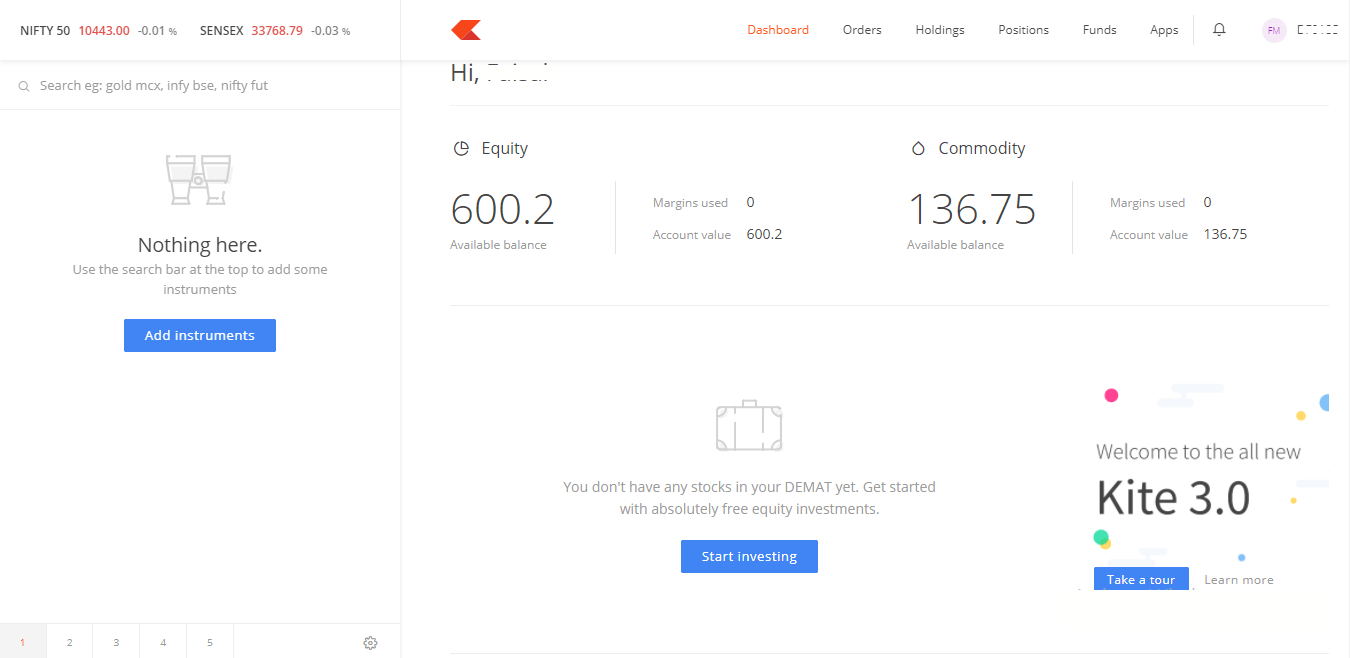1350x658 pixels.
Task: Open the Learn more link
Action: (1239, 580)
